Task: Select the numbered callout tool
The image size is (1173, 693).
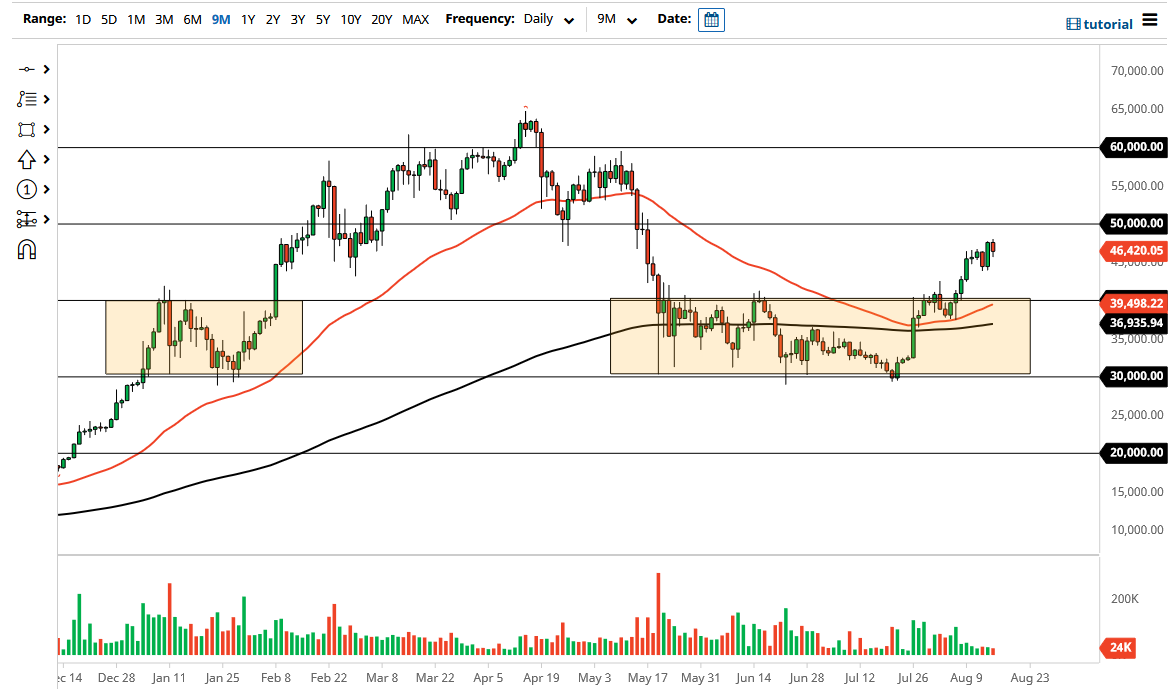Action: 26,189
